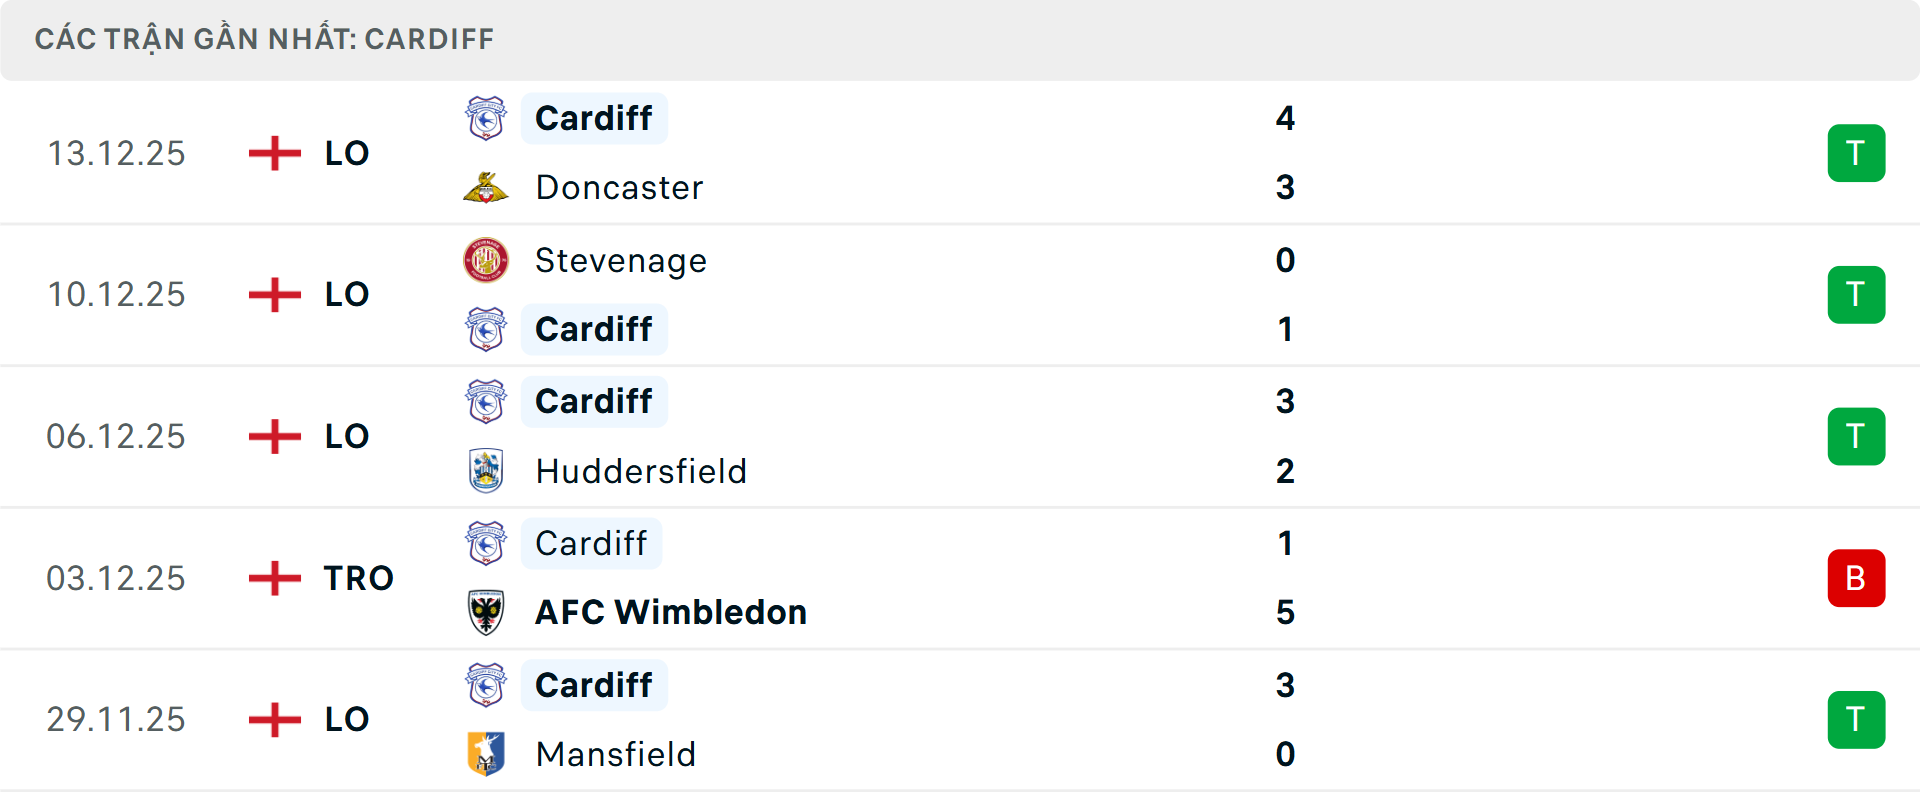This screenshot has height=792, width=1920.
Task: Click the Cardiff club crest in the Doncaster match
Action: click(x=486, y=118)
